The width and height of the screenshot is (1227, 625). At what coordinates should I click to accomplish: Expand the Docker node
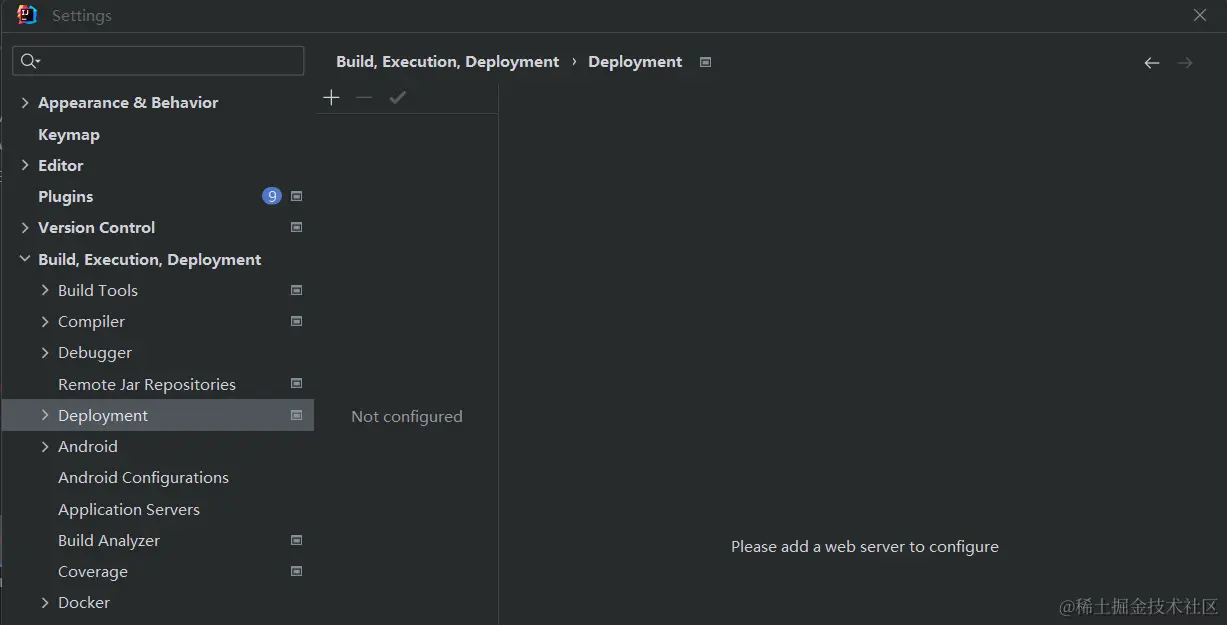pos(45,602)
